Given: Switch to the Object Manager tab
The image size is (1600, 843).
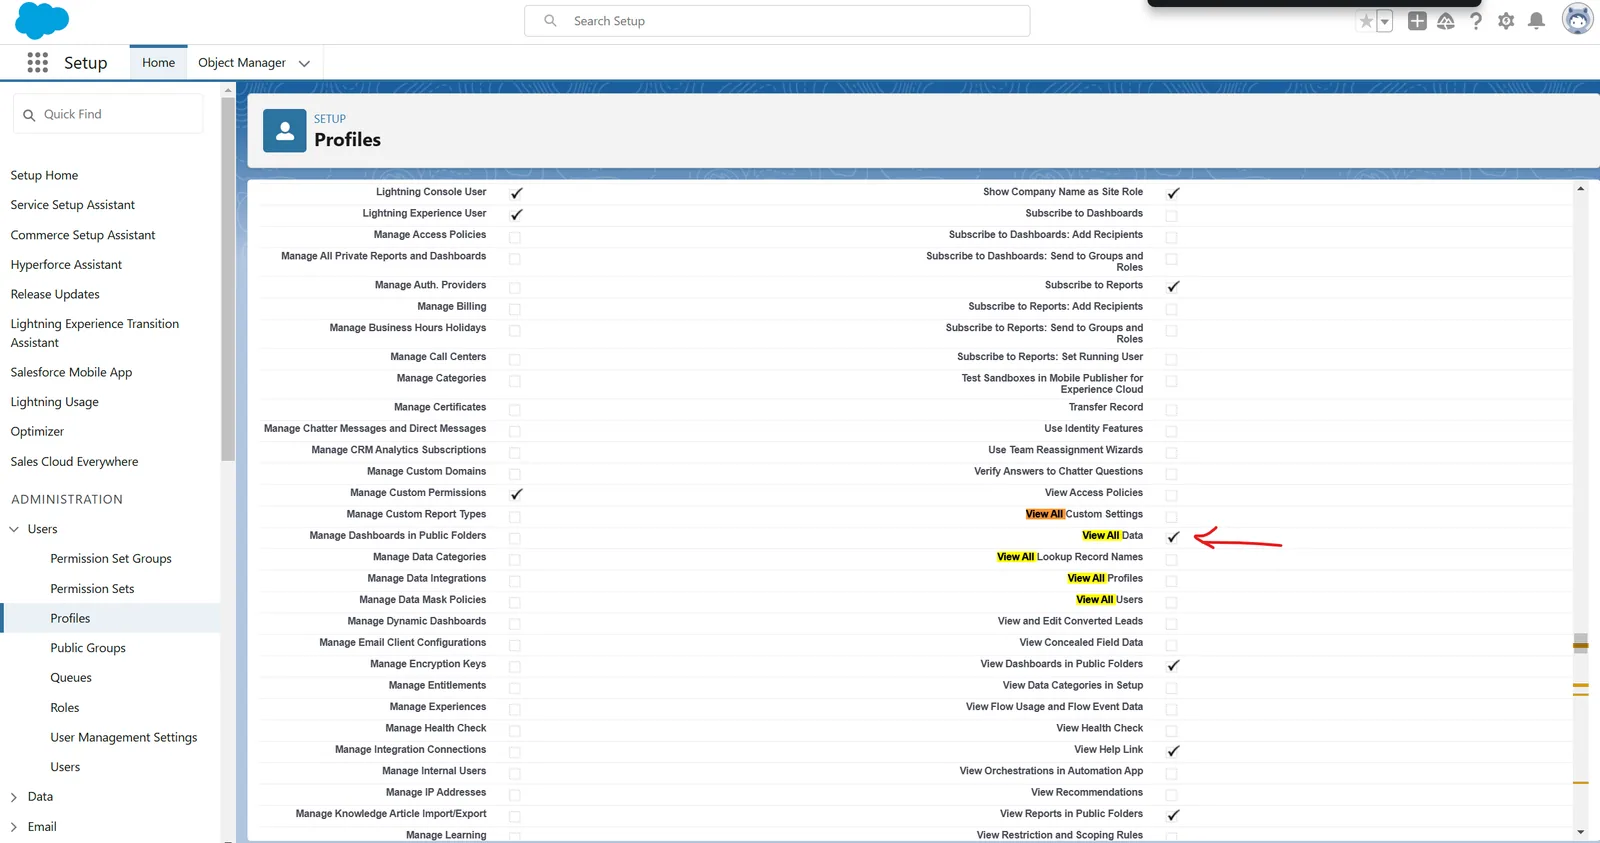Looking at the screenshot, I should coord(241,63).
